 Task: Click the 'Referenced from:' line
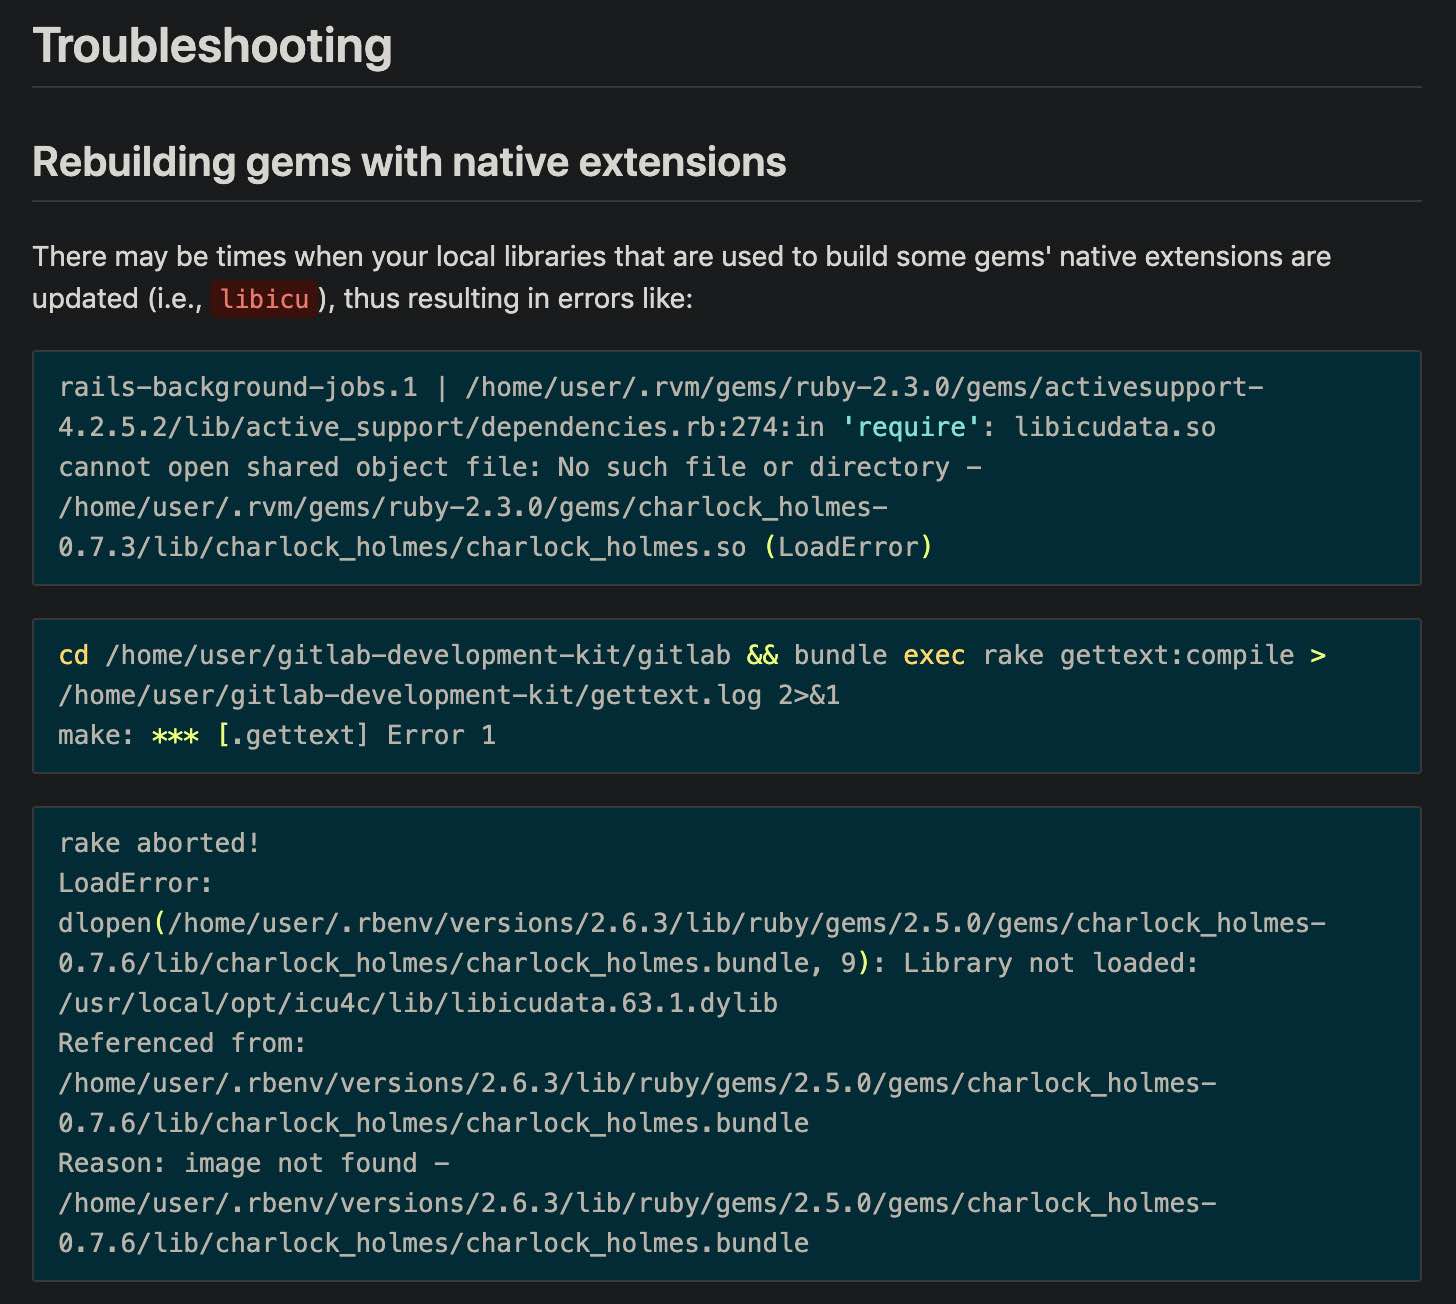point(182,1043)
